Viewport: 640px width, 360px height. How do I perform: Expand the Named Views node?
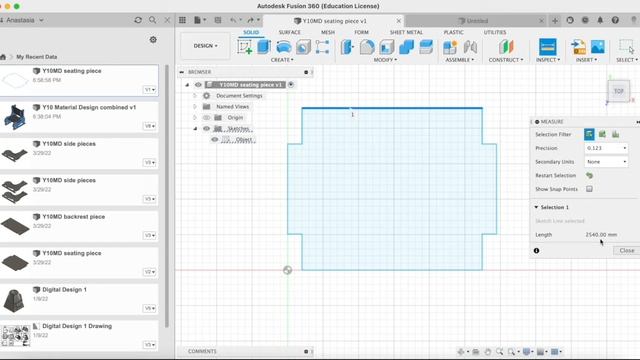195,107
